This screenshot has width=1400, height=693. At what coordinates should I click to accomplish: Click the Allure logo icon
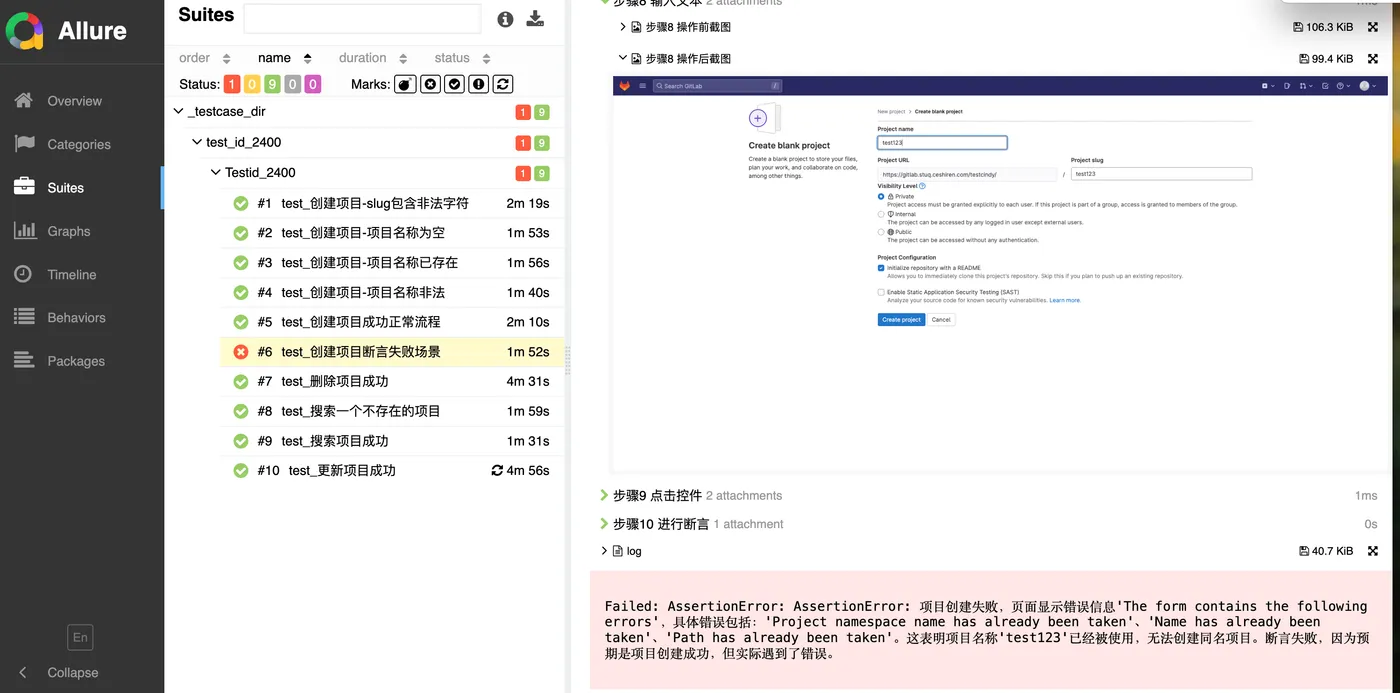(25, 31)
